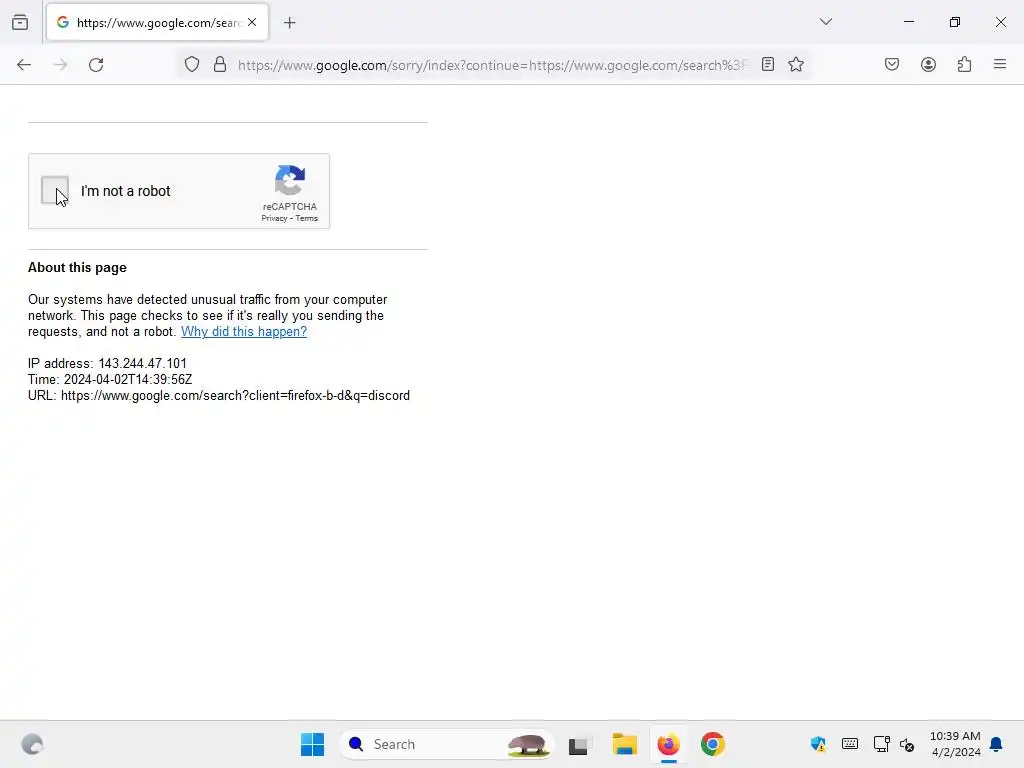The height and width of the screenshot is (768, 1024).
Task: Toggle reader view icon
Action: [768, 65]
